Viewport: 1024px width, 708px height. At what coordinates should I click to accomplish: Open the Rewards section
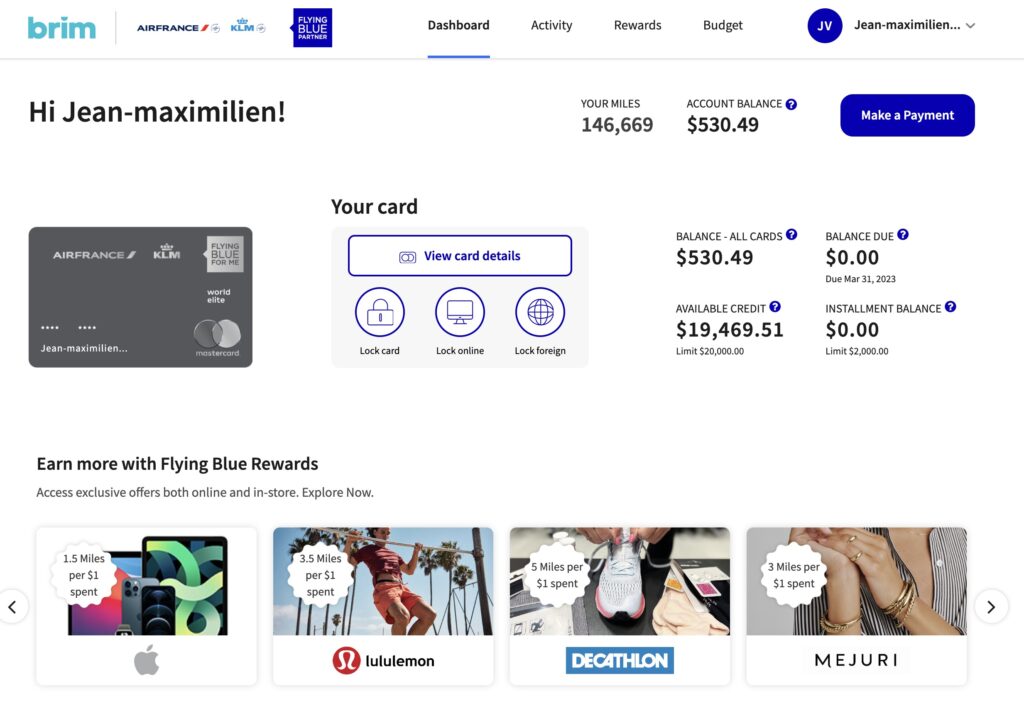click(637, 25)
